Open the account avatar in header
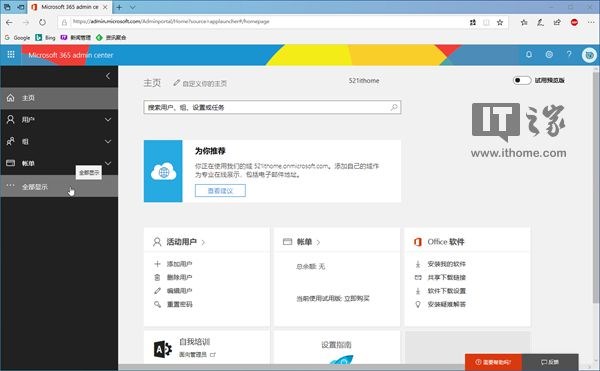 (589, 55)
